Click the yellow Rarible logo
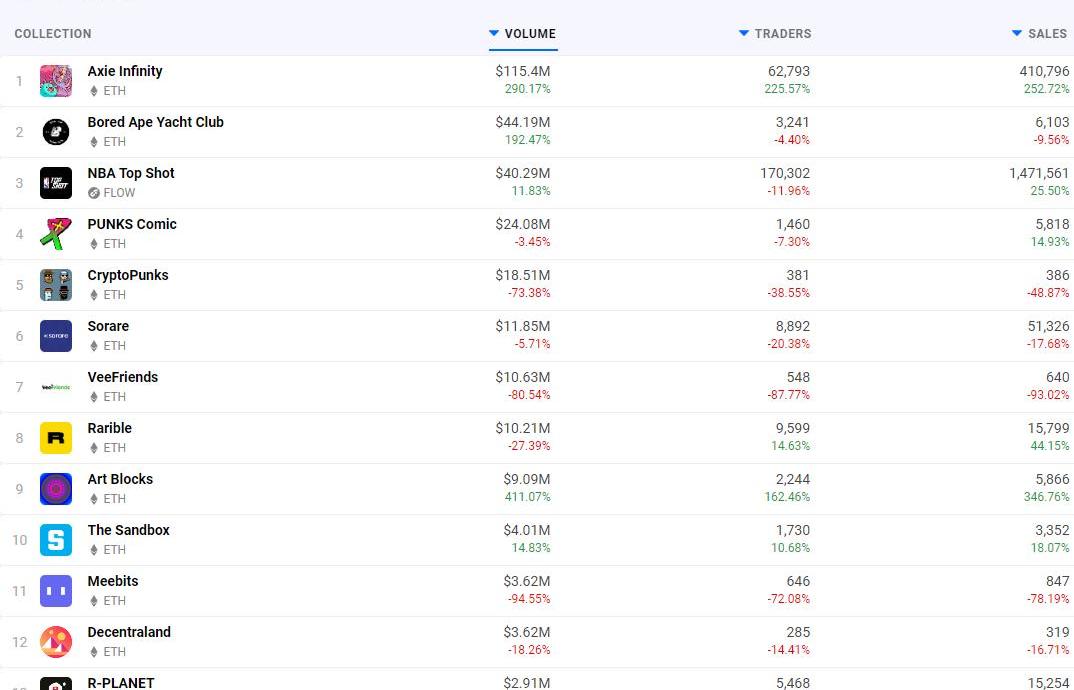 55,438
